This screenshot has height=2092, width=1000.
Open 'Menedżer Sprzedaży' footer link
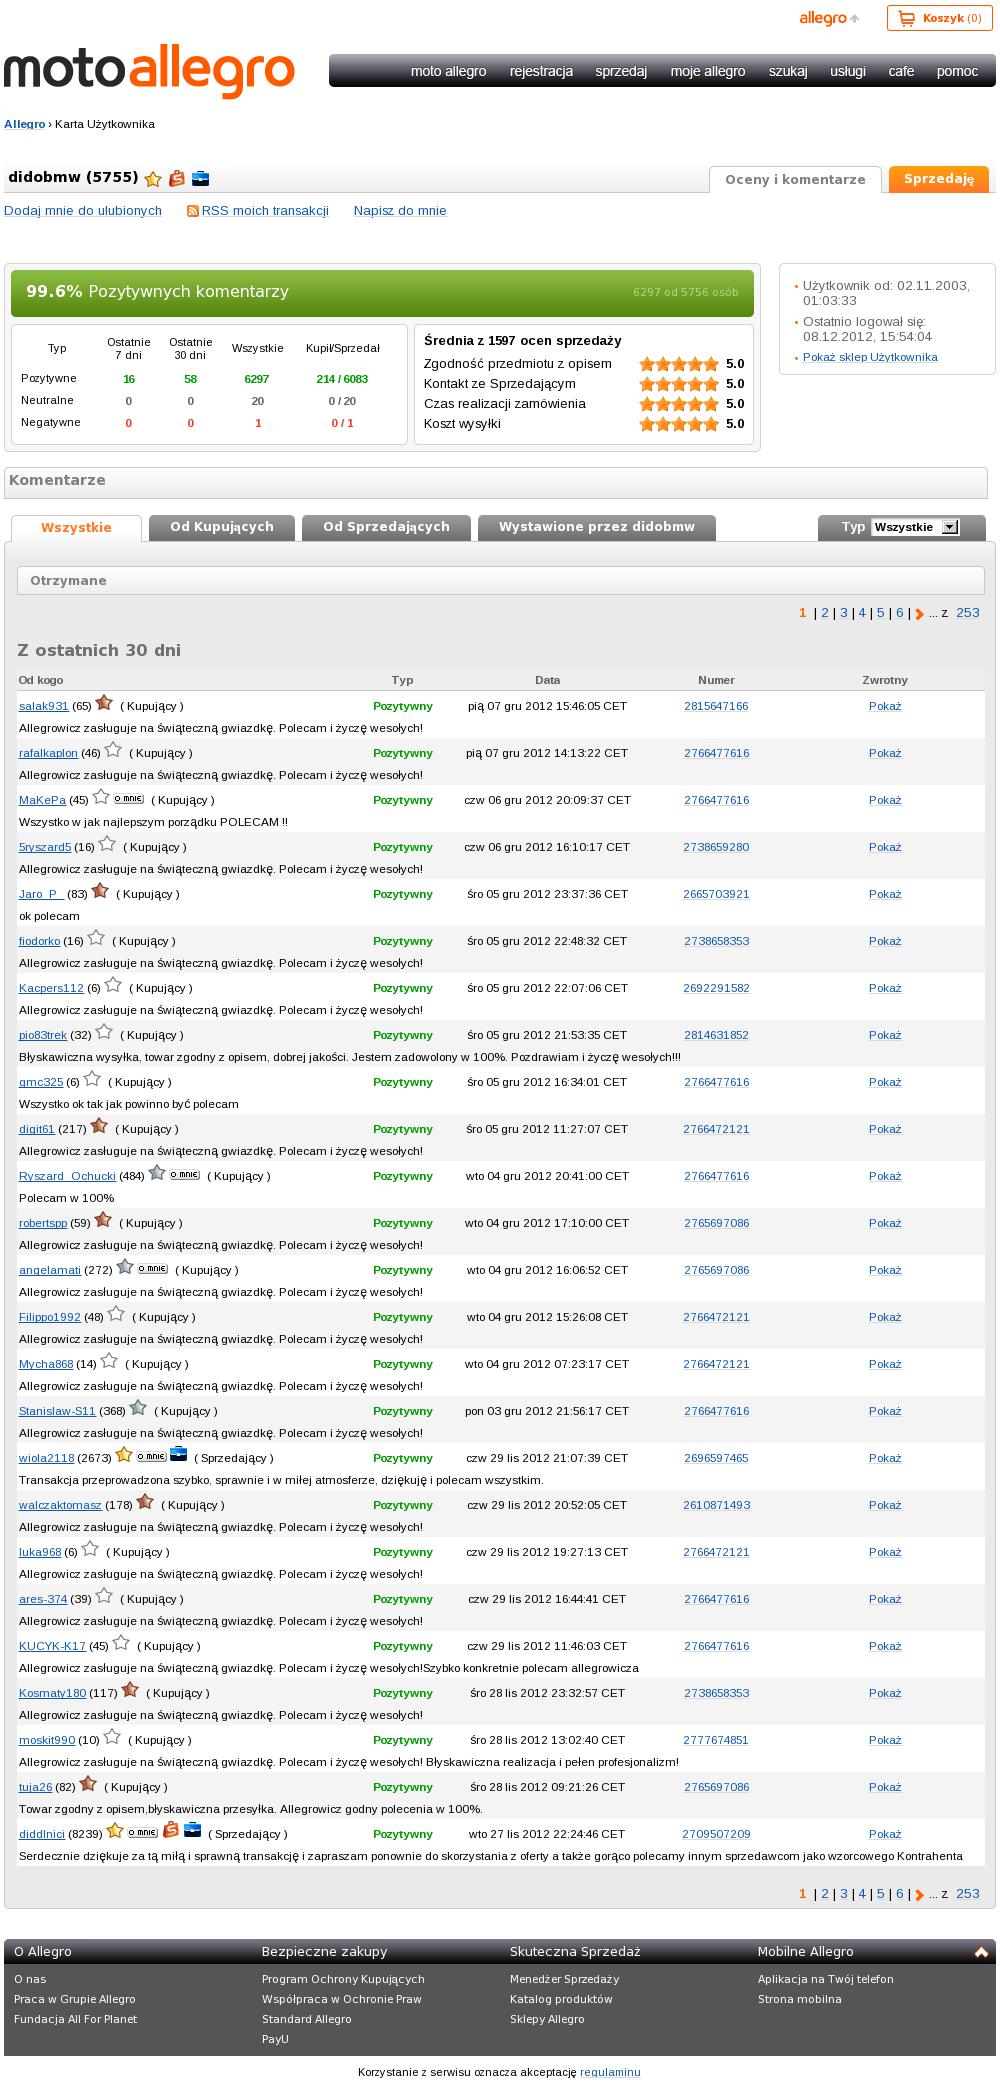(565, 1979)
